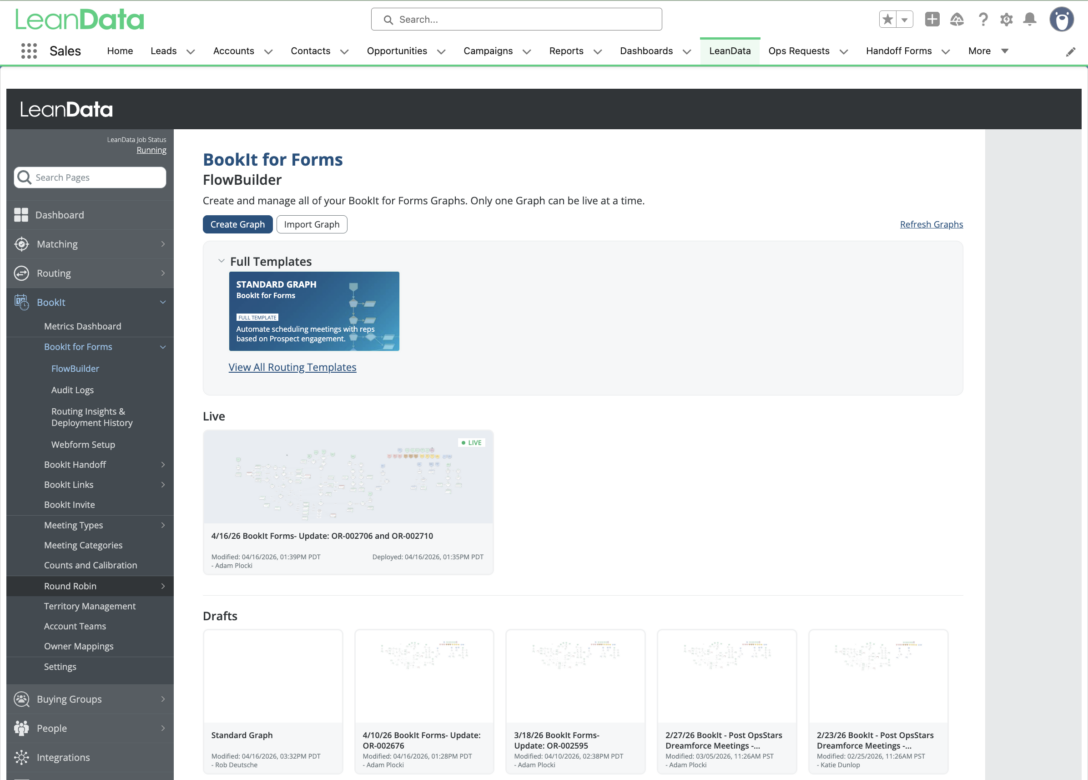
Task: Click the BookIt sidebar icon
Action: click(21, 302)
